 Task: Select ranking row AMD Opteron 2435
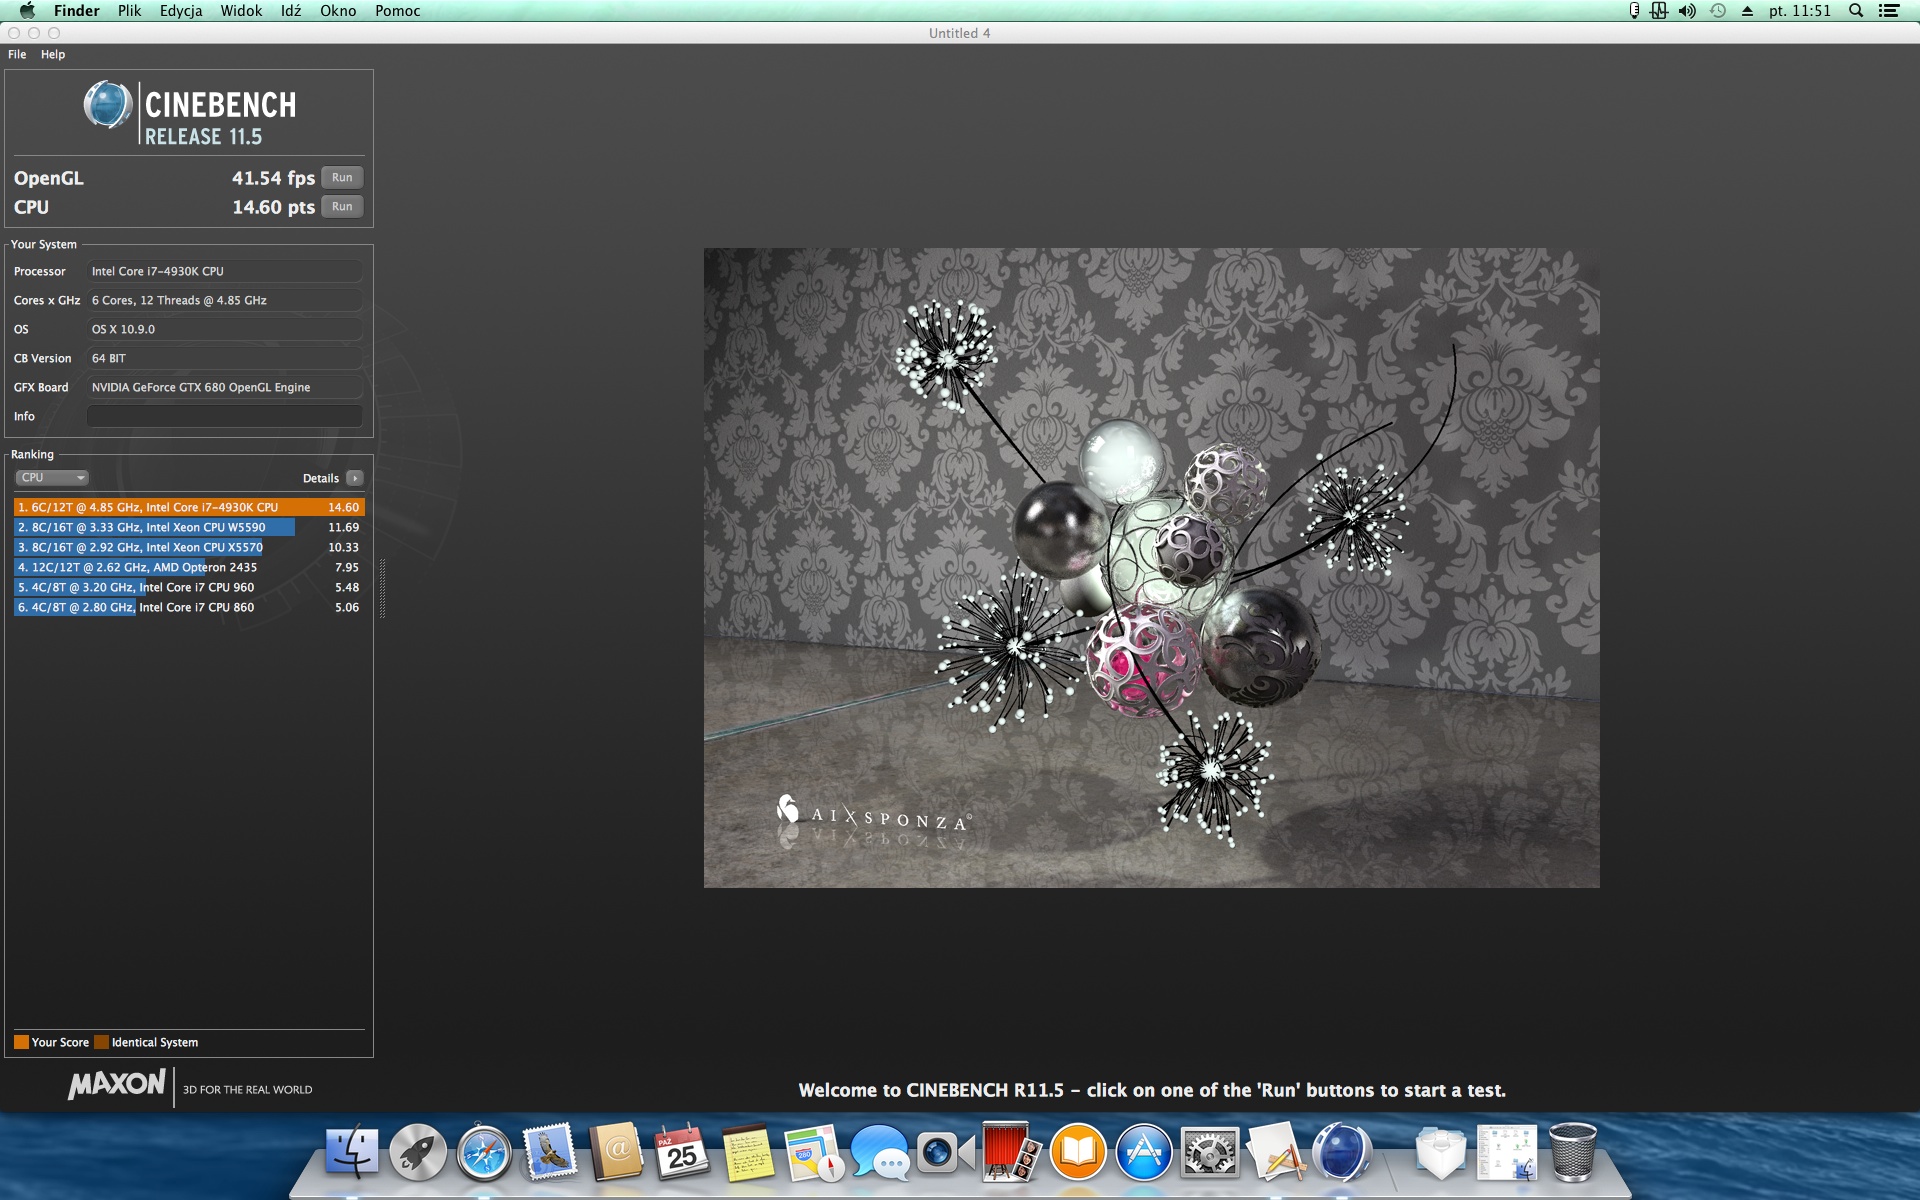point(189,567)
